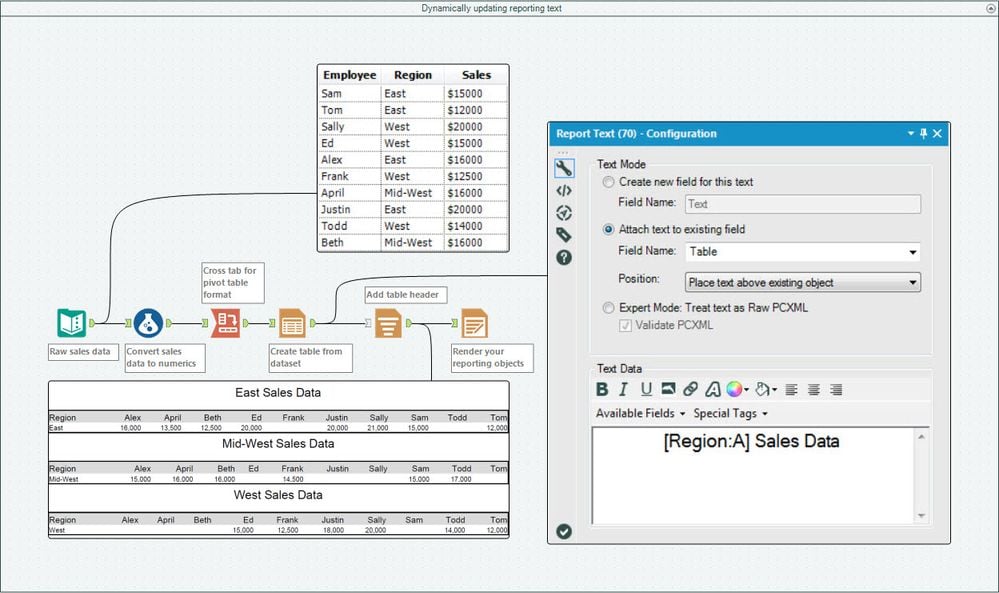This screenshot has width=999, height=593.
Task: Select the 'Create table from dataset' annotation
Action: pyautogui.click(x=310, y=358)
